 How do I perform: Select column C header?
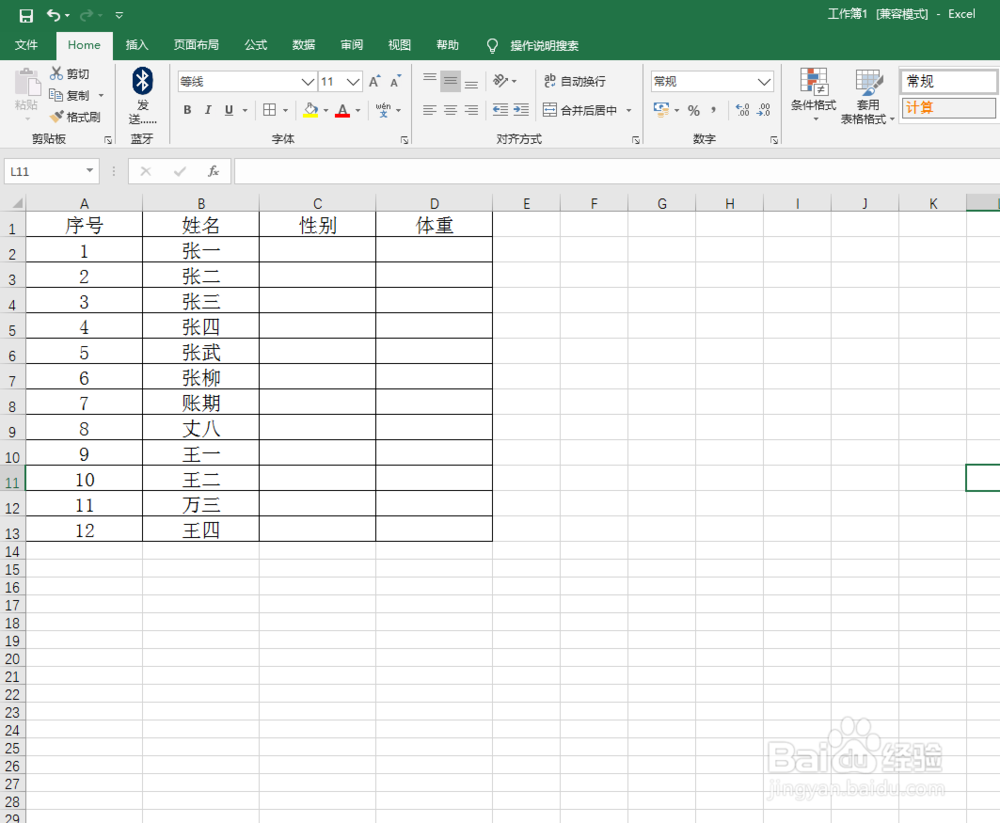tap(318, 203)
